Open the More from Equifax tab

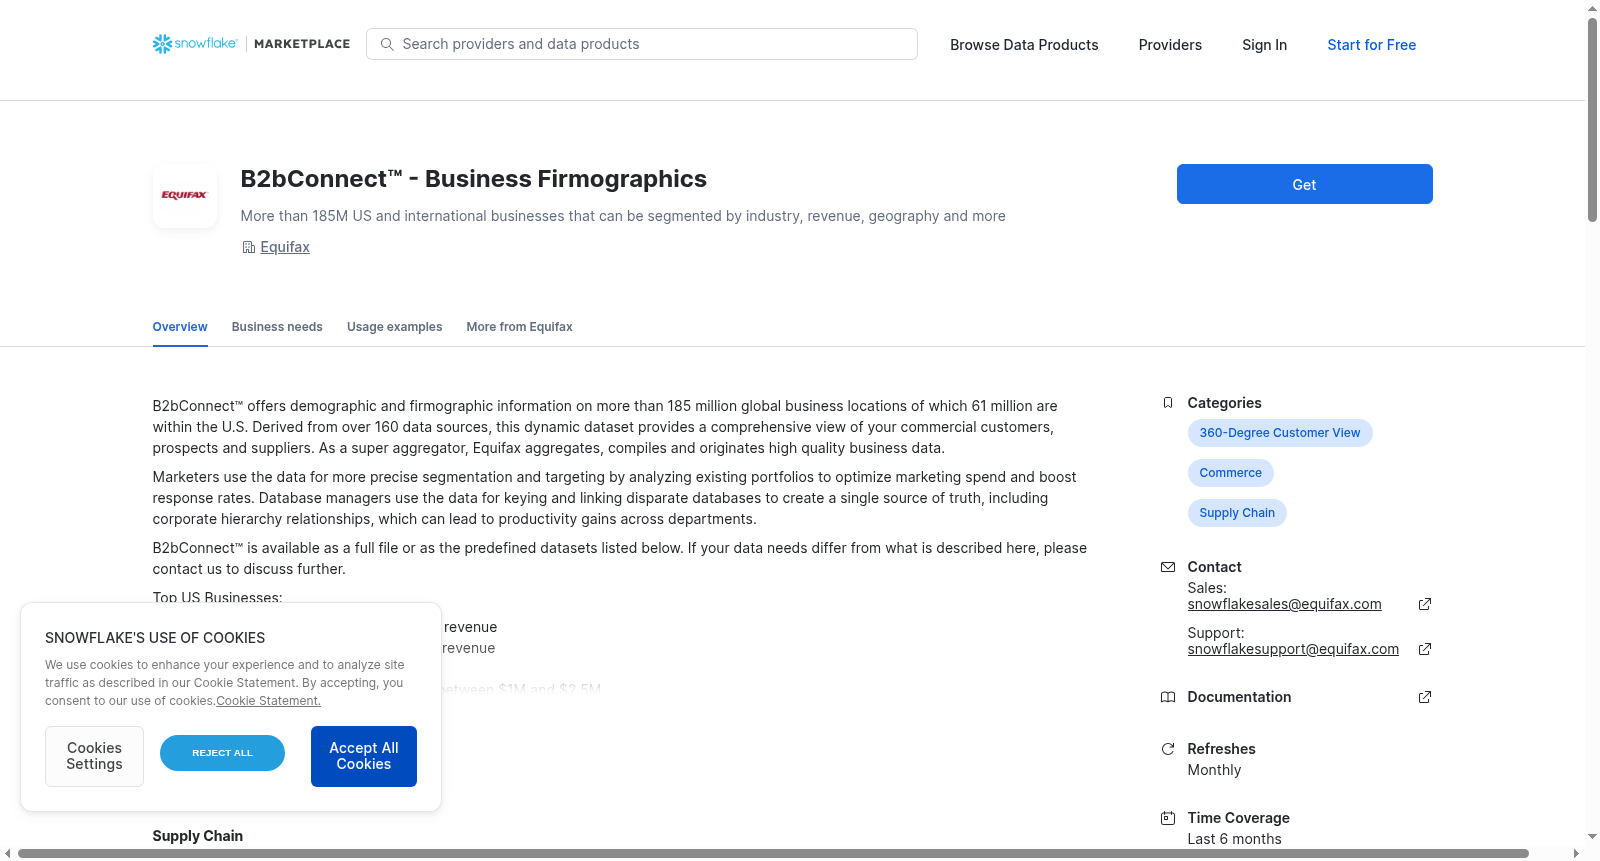(x=519, y=327)
